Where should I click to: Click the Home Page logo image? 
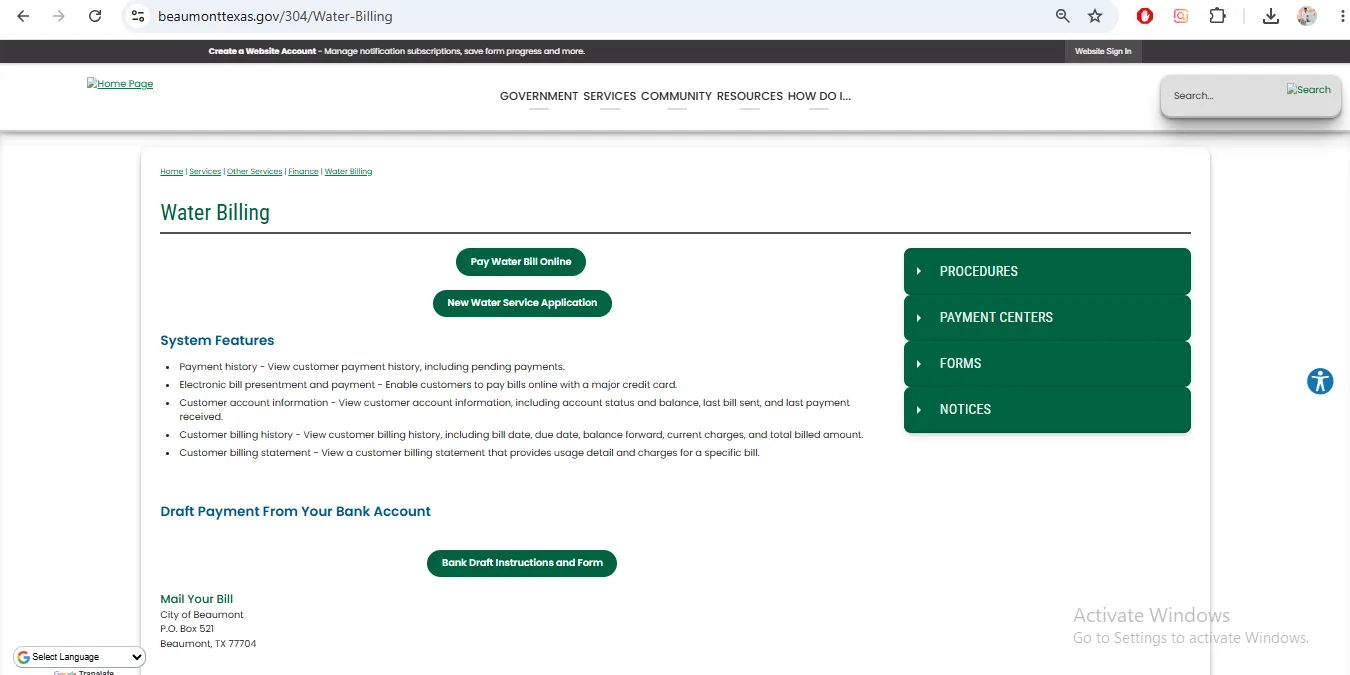click(120, 84)
